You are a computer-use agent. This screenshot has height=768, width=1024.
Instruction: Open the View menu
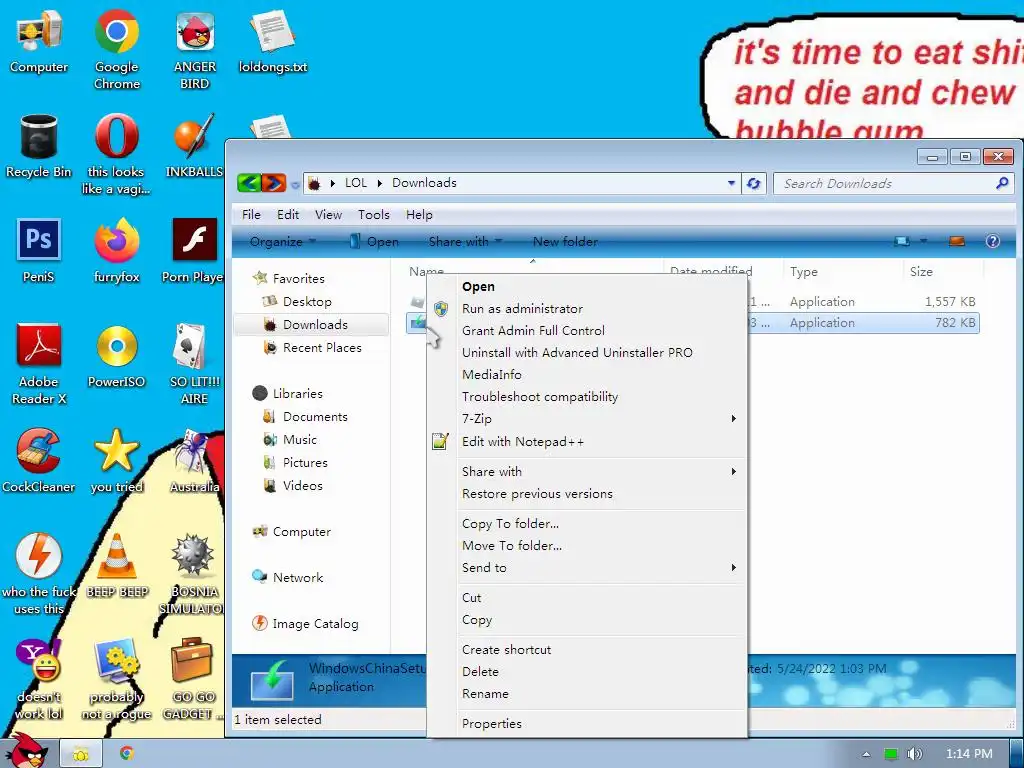tap(328, 215)
